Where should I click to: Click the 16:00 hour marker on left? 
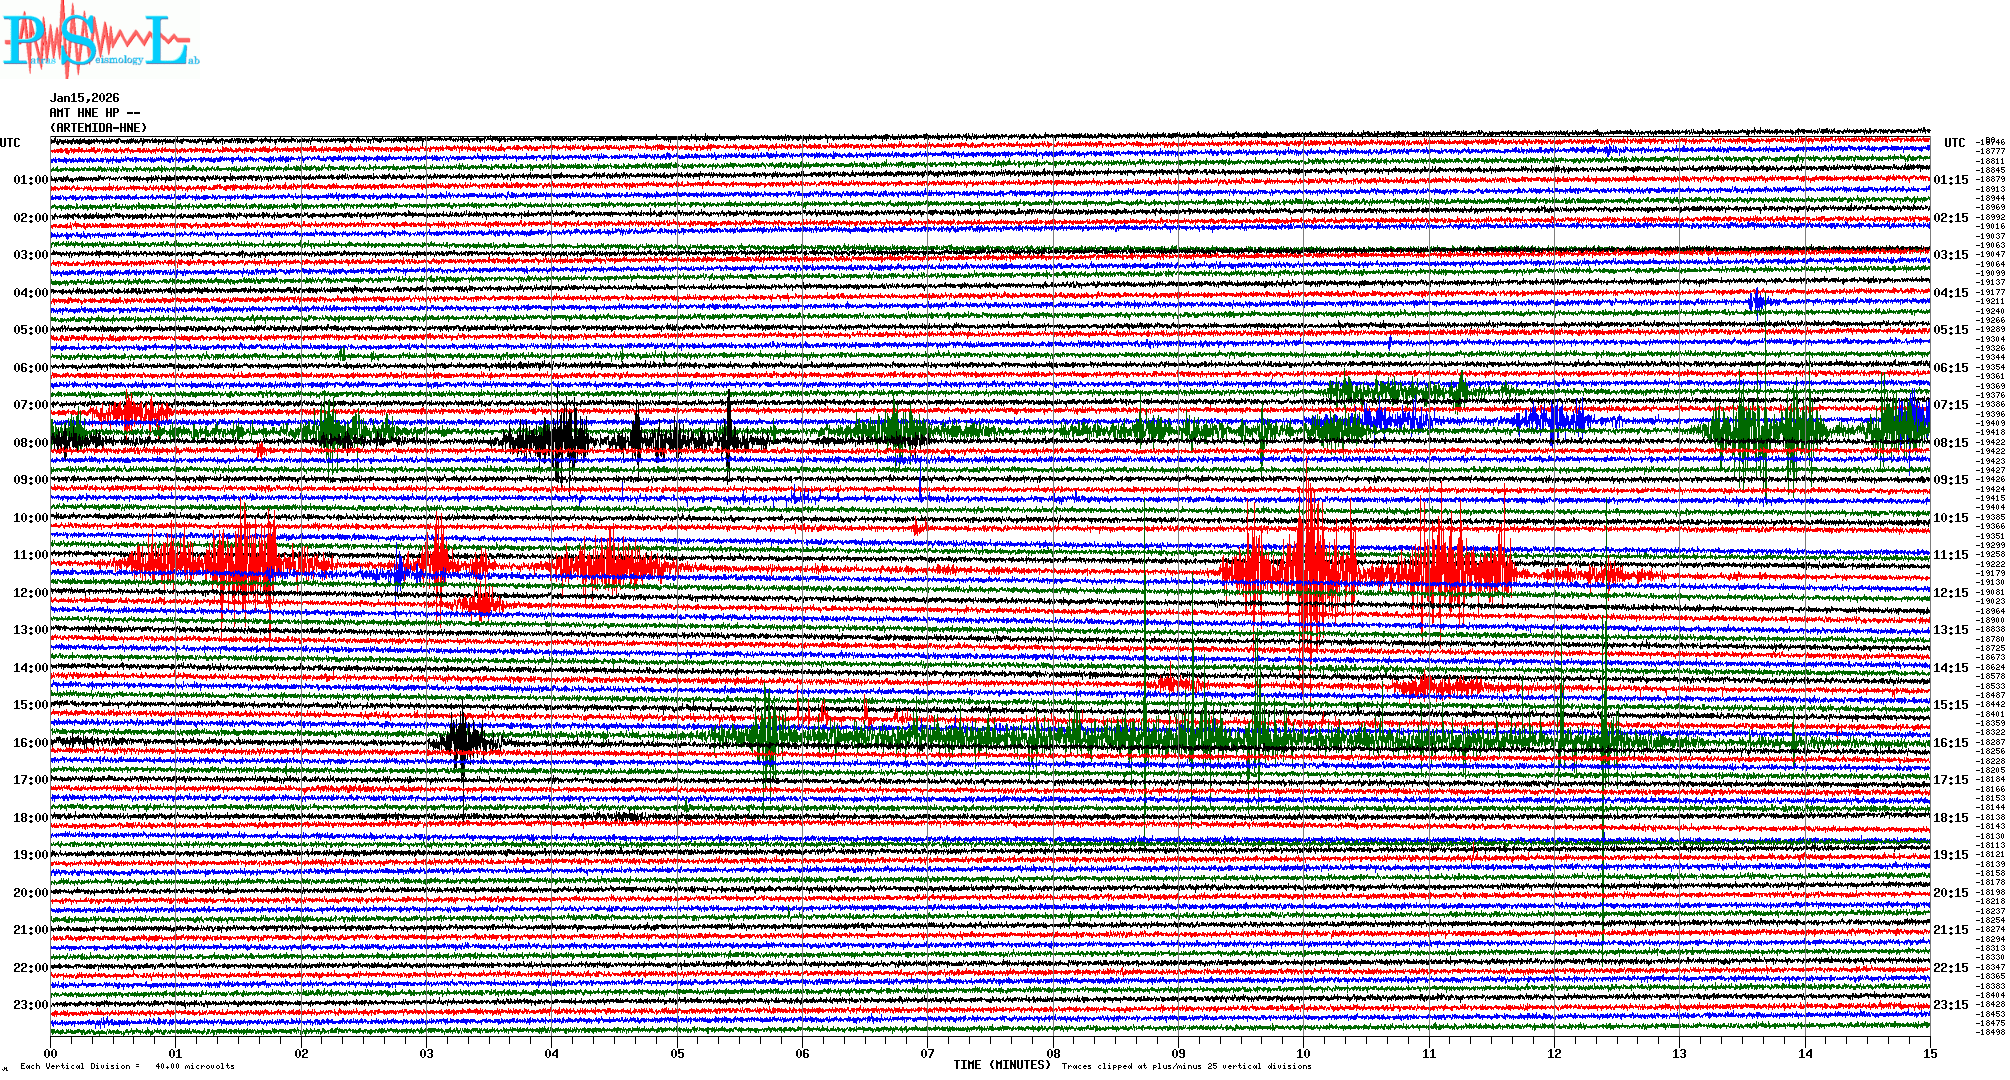30,743
